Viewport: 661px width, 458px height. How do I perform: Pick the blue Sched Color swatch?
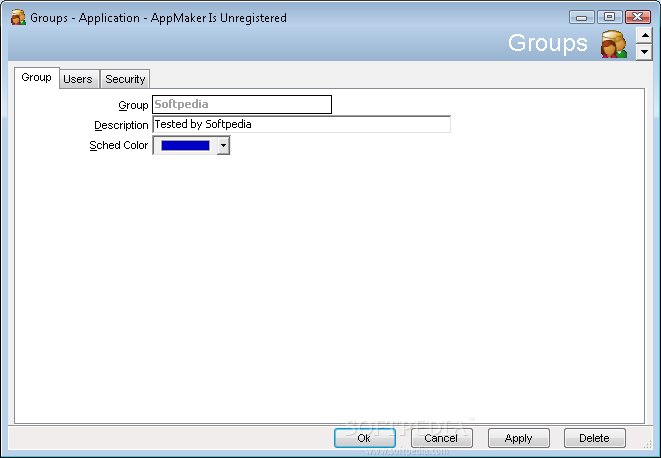[x=185, y=145]
